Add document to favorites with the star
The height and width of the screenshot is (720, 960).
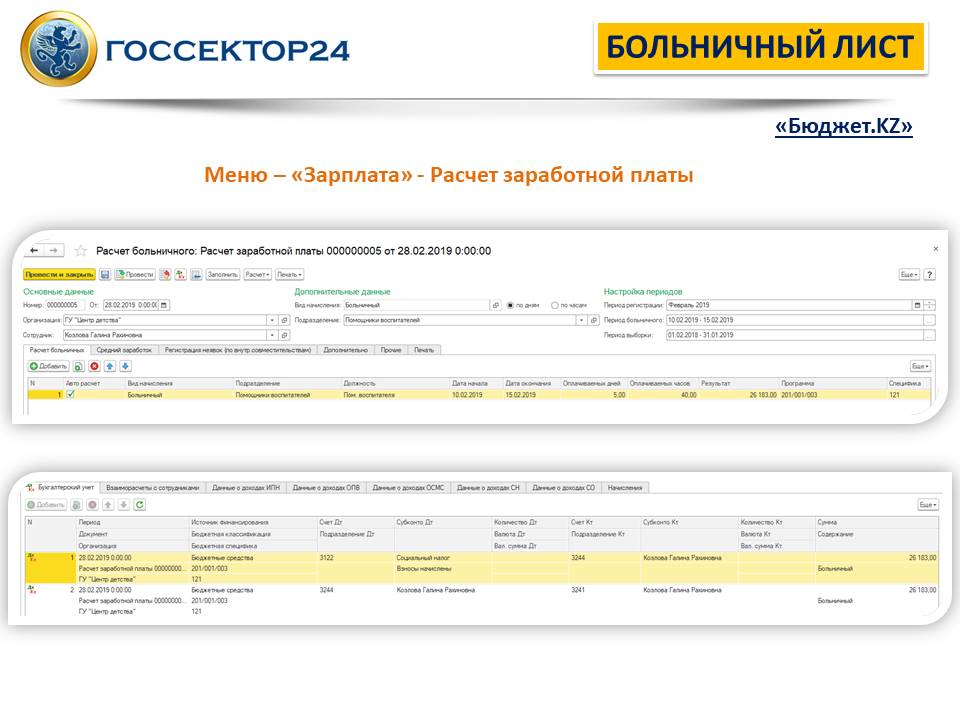click(x=80, y=250)
